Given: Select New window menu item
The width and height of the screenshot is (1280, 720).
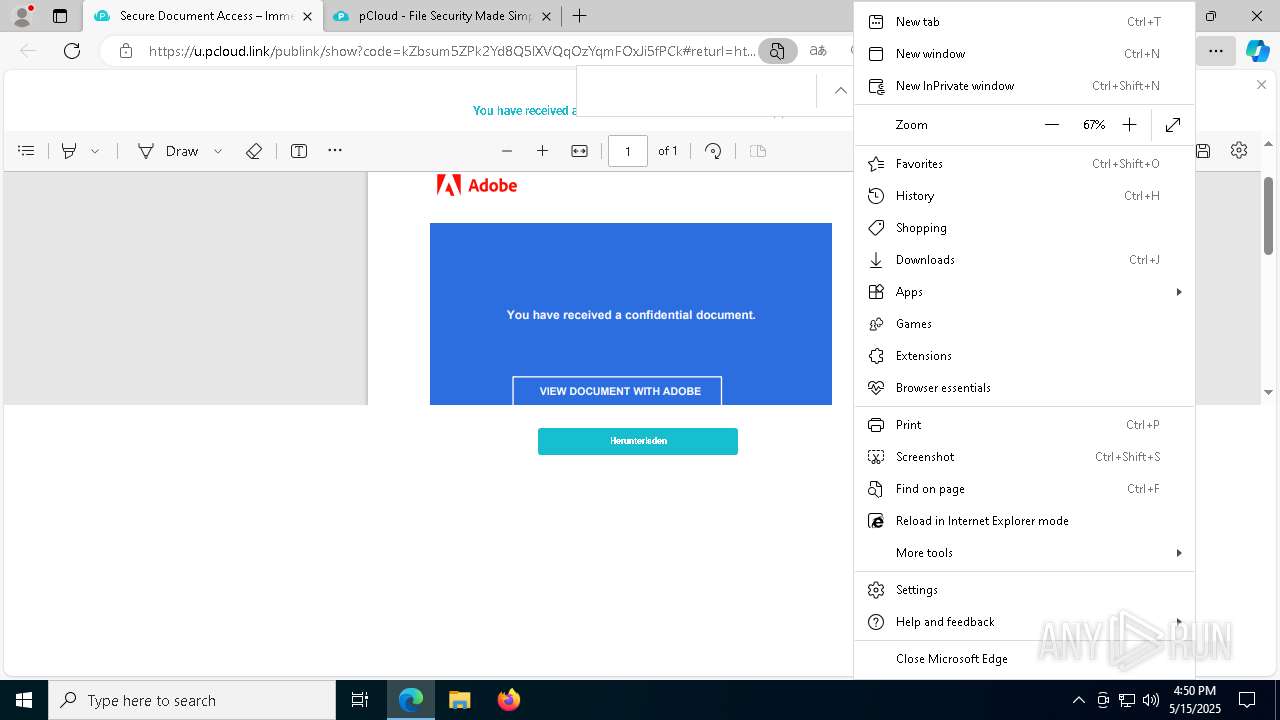Looking at the screenshot, I should (x=1025, y=54).
